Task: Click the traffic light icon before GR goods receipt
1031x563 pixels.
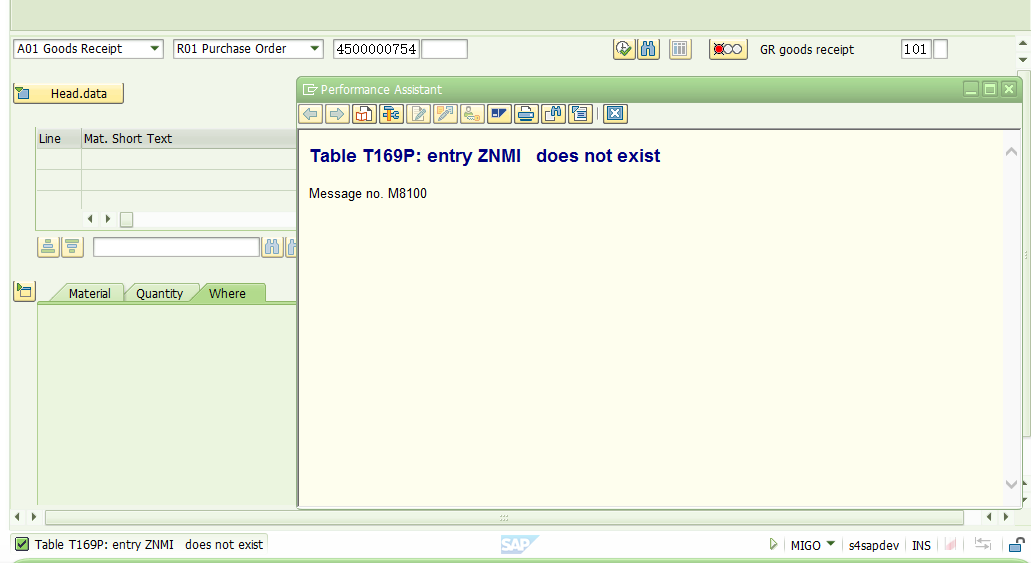Action: click(728, 49)
